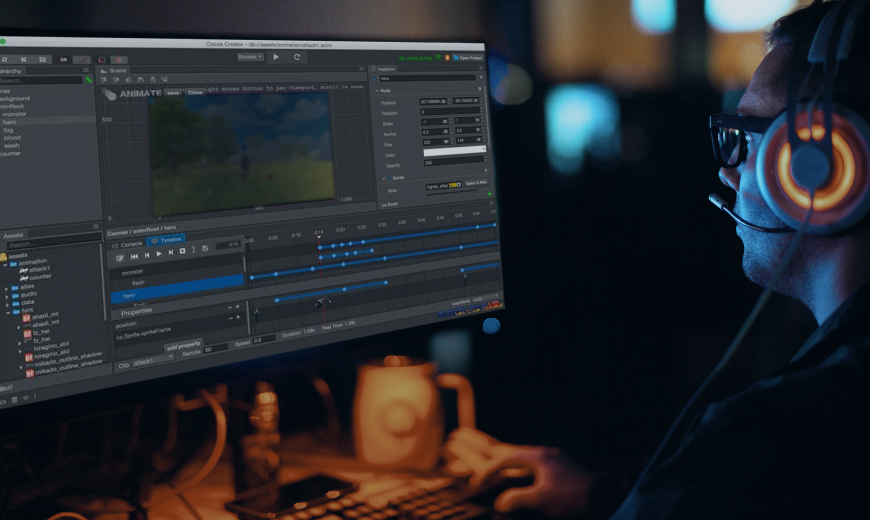Click the add property button
Viewport: 870px width, 520px height.
click(184, 346)
